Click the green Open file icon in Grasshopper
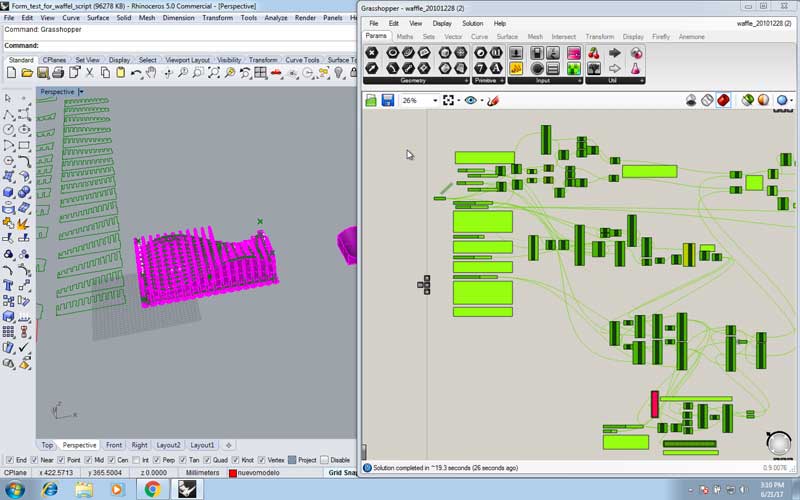The width and height of the screenshot is (800, 500). pyautogui.click(x=371, y=101)
